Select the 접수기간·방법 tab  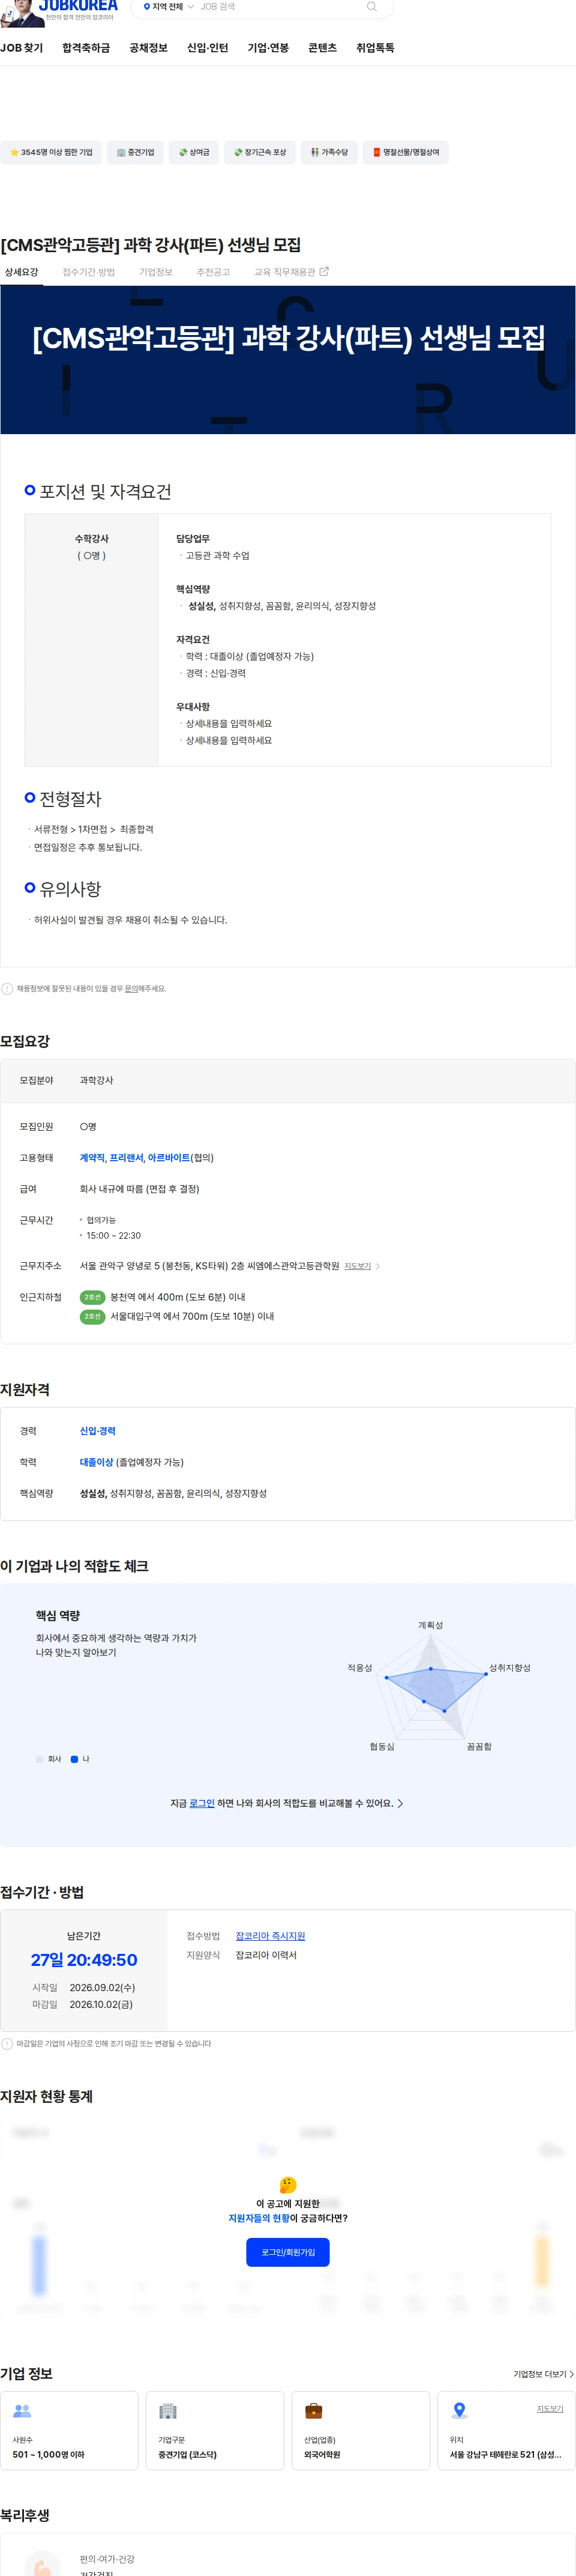coord(88,272)
